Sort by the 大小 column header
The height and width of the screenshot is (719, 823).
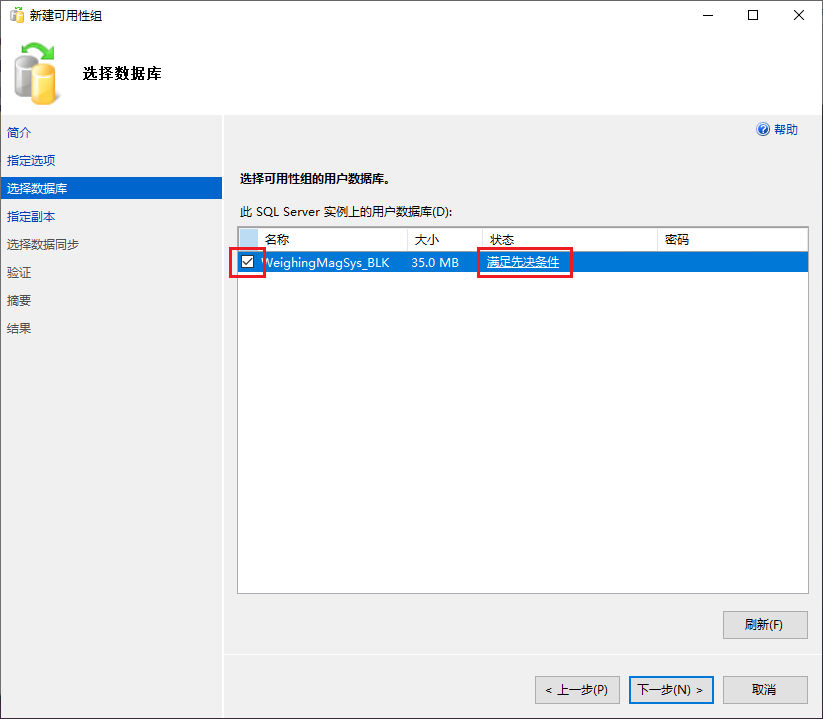[x=445, y=240]
